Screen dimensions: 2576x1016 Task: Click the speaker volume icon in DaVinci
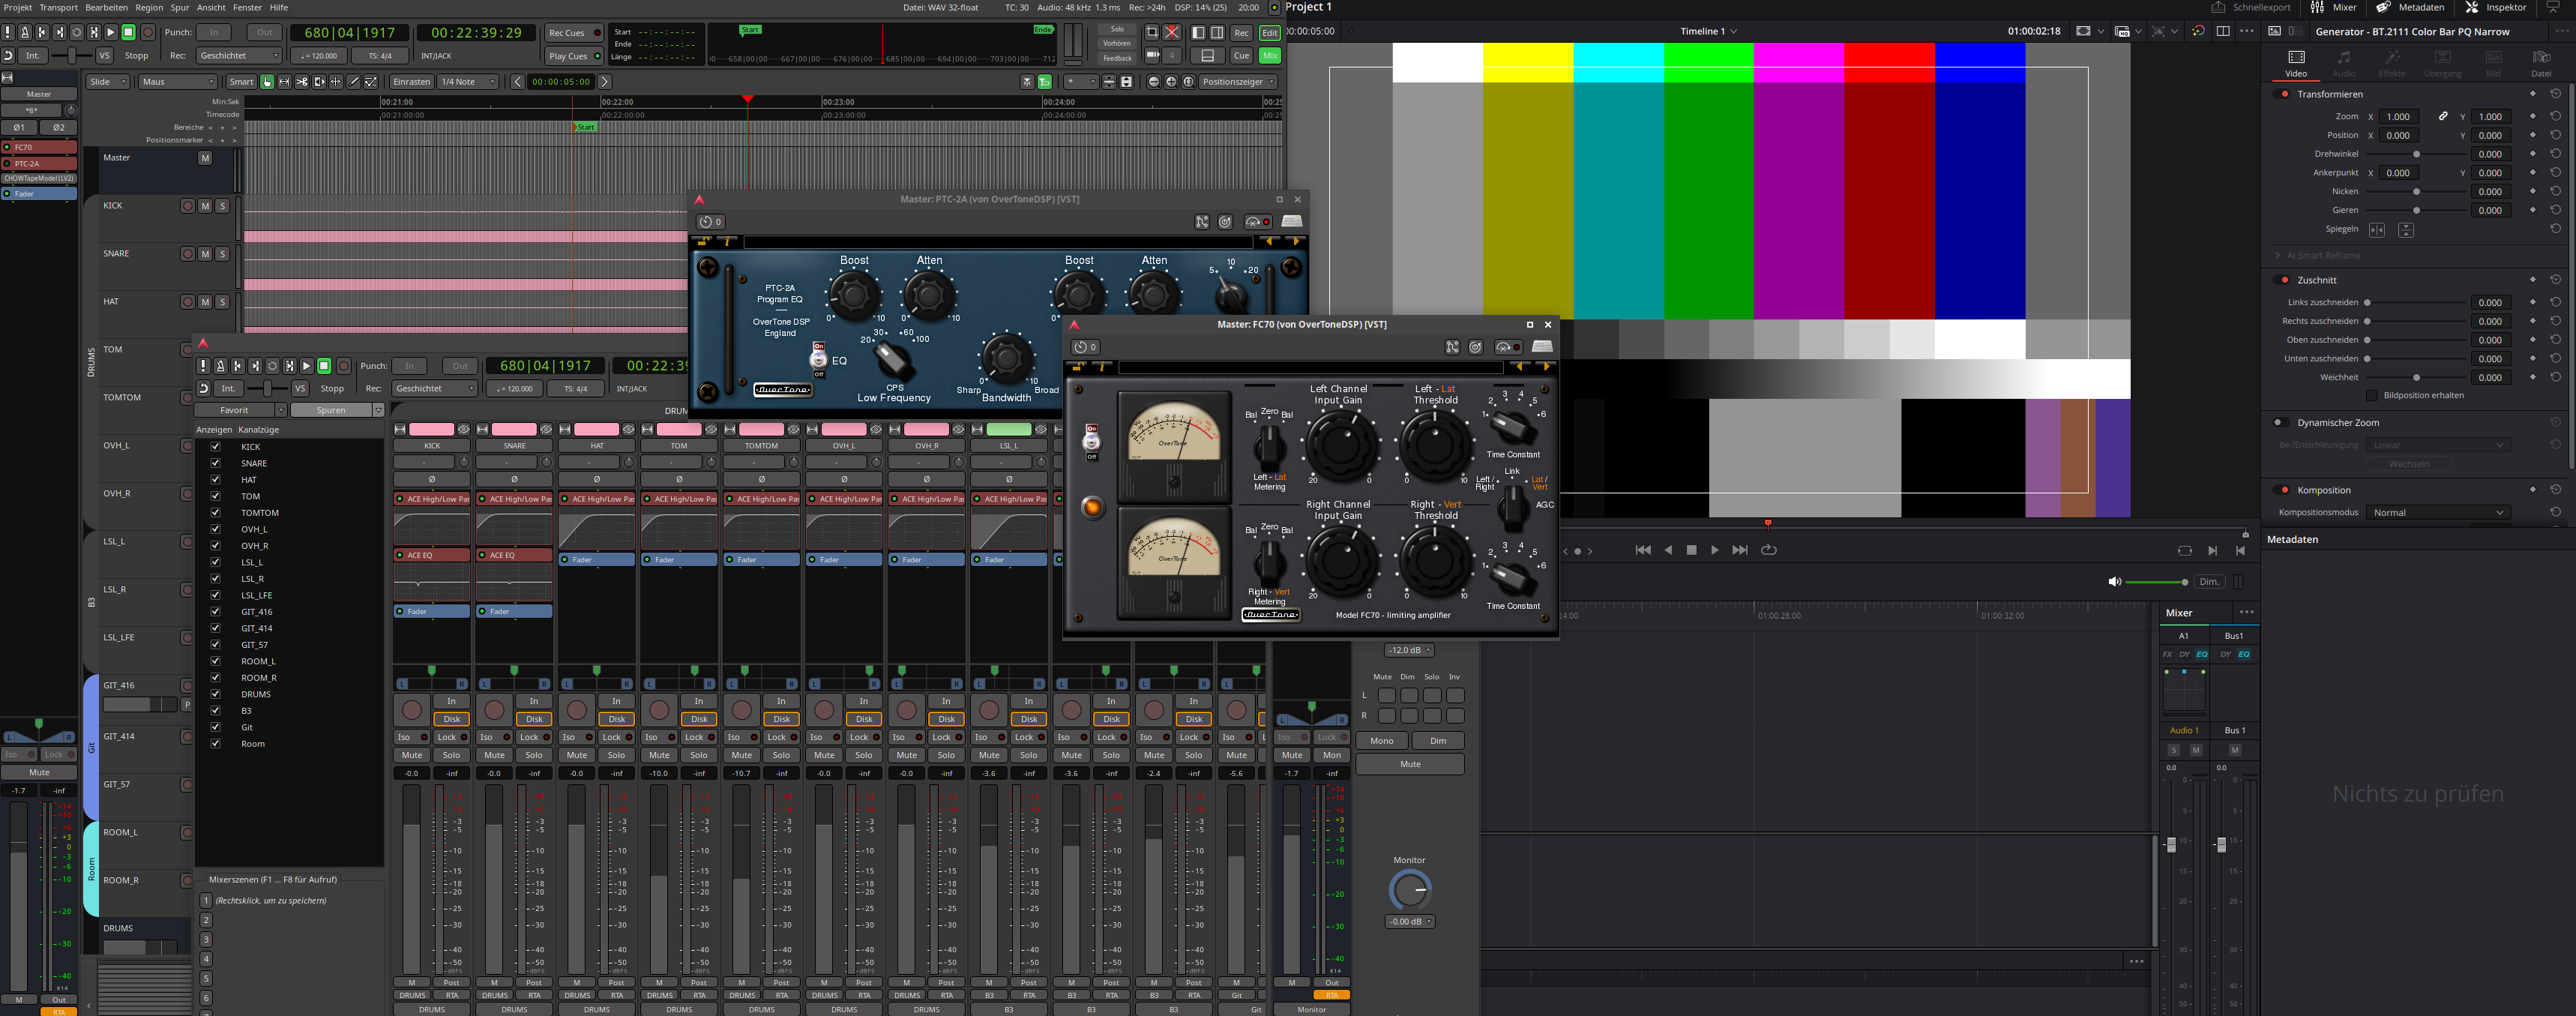[2114, 582]
